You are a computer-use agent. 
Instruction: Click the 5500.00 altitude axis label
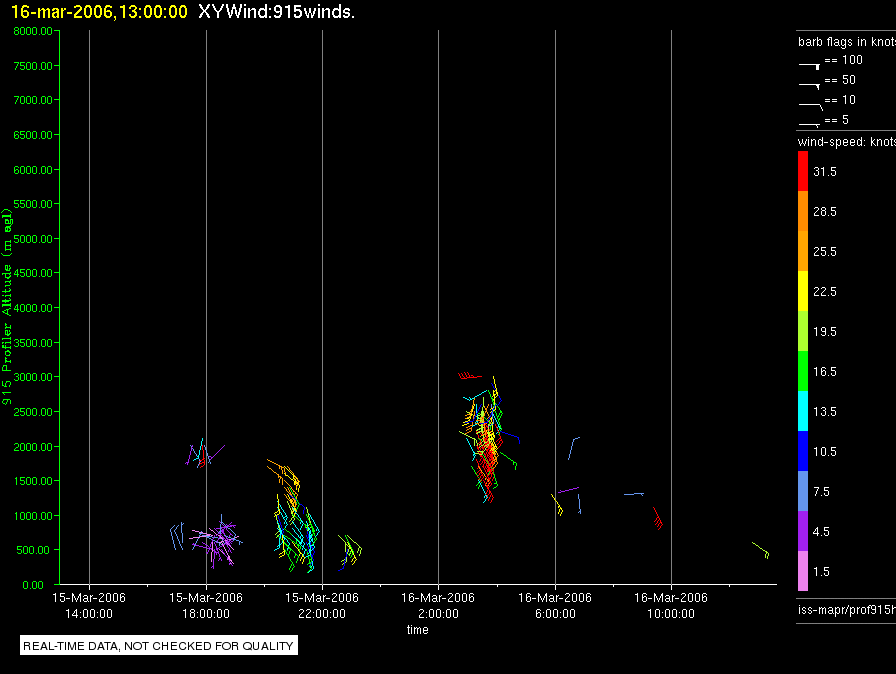coord(33,204)
